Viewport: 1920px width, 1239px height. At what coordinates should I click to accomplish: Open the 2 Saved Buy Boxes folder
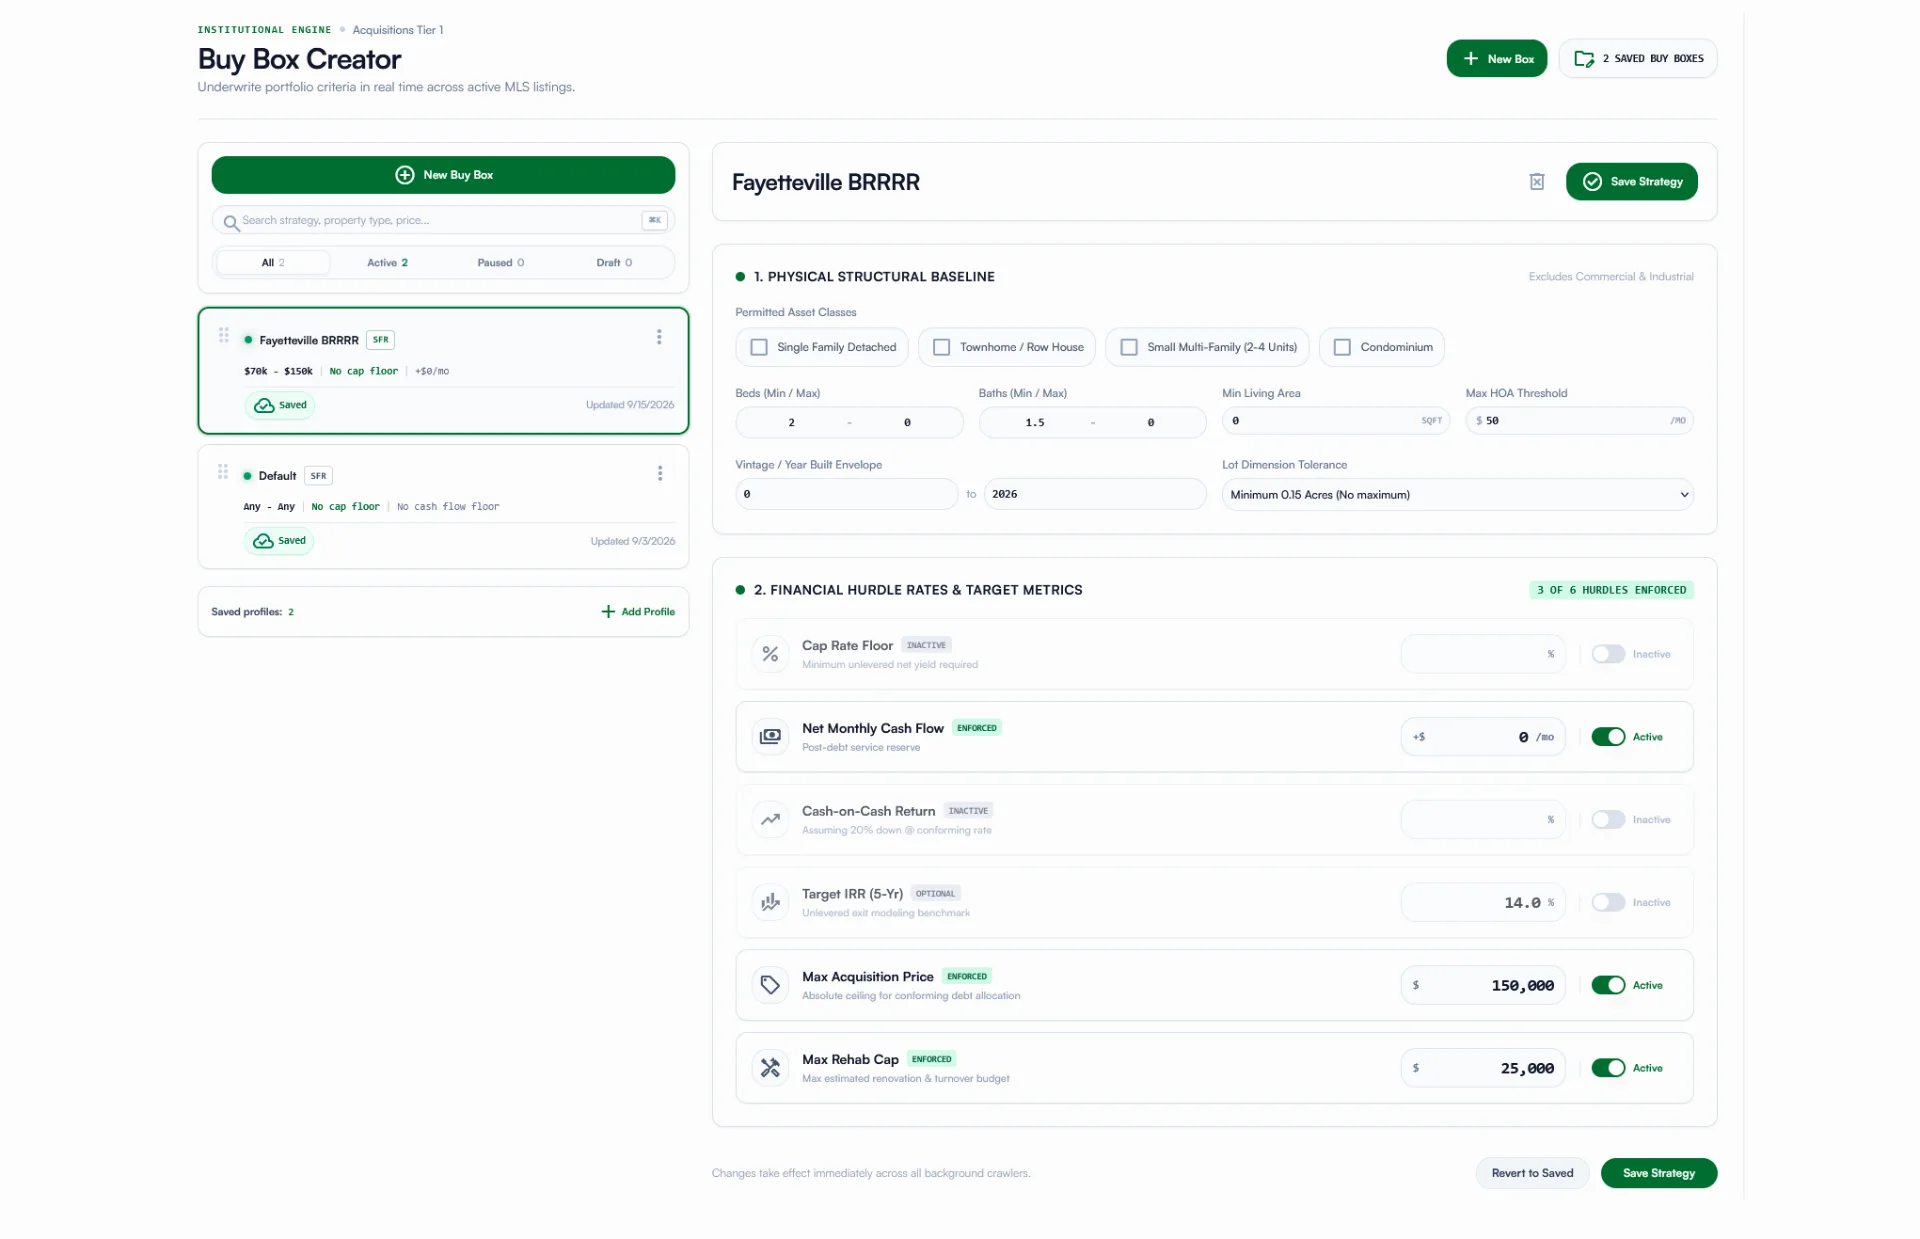point(1638,59)
